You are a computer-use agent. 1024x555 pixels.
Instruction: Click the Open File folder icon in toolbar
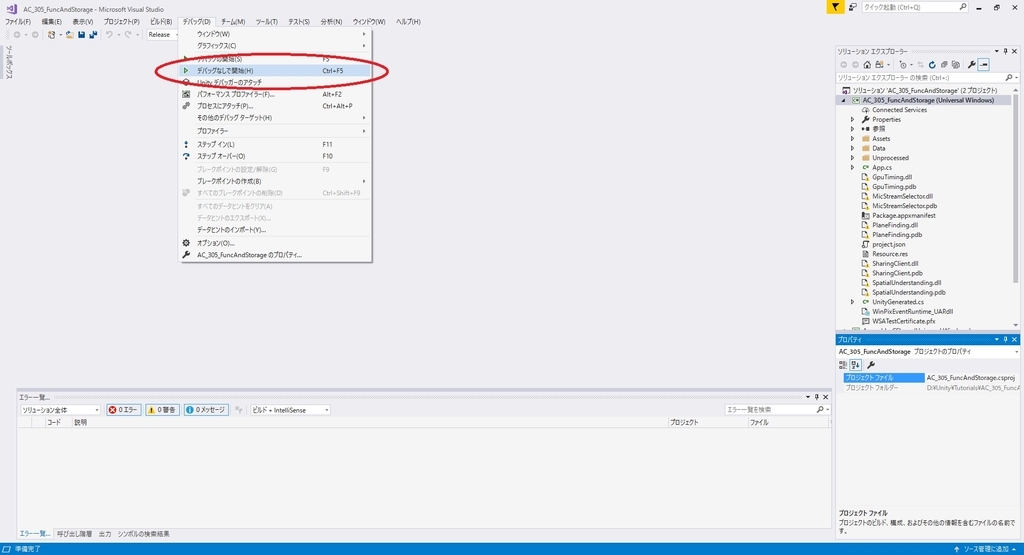tap(69, 35)
